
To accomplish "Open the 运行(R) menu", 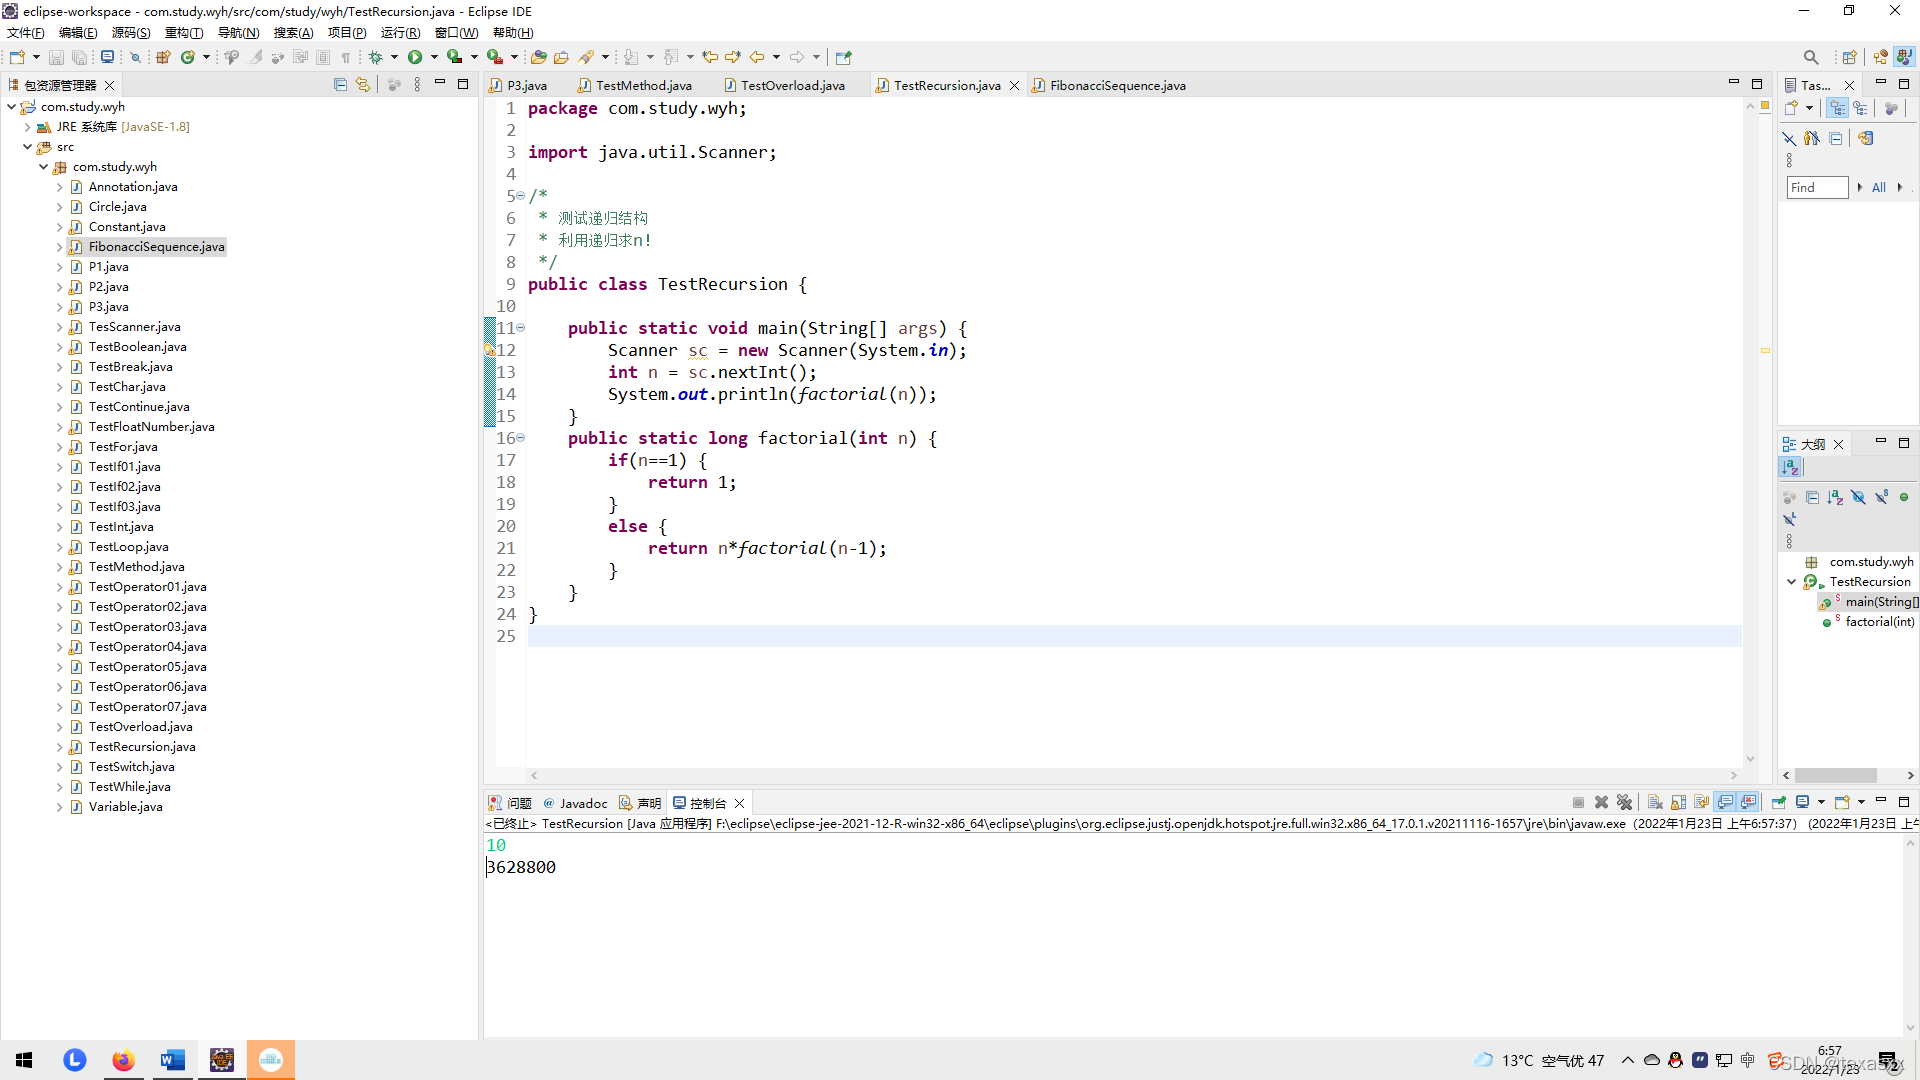I will (x=400, y=33).
